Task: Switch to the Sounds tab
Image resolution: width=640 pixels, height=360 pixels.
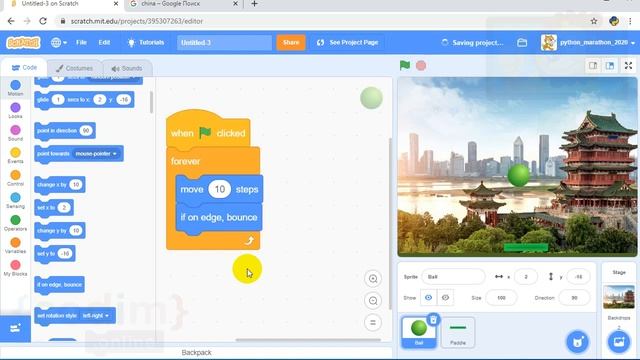Action: 127,68
